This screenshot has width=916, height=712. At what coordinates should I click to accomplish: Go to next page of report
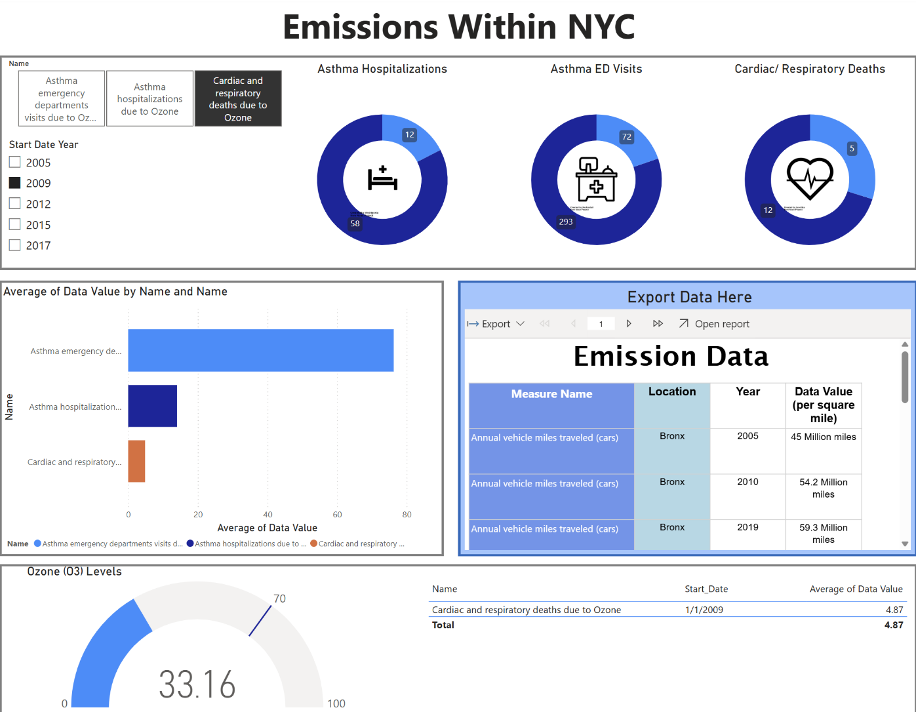[x=629, y=324]
